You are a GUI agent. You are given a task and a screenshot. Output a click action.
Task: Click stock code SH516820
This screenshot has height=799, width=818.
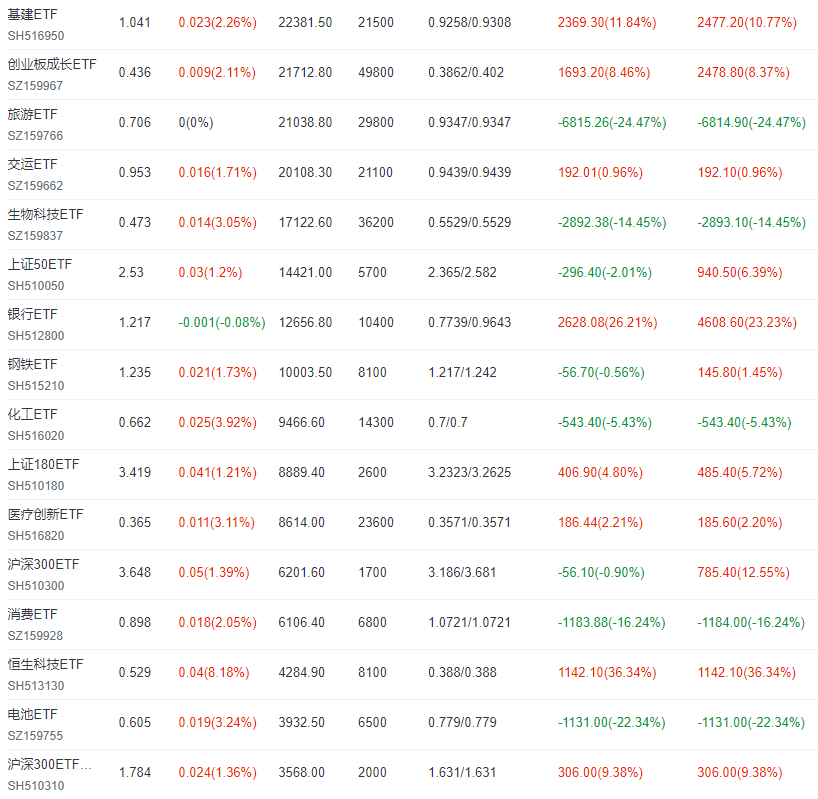(36, 536)
